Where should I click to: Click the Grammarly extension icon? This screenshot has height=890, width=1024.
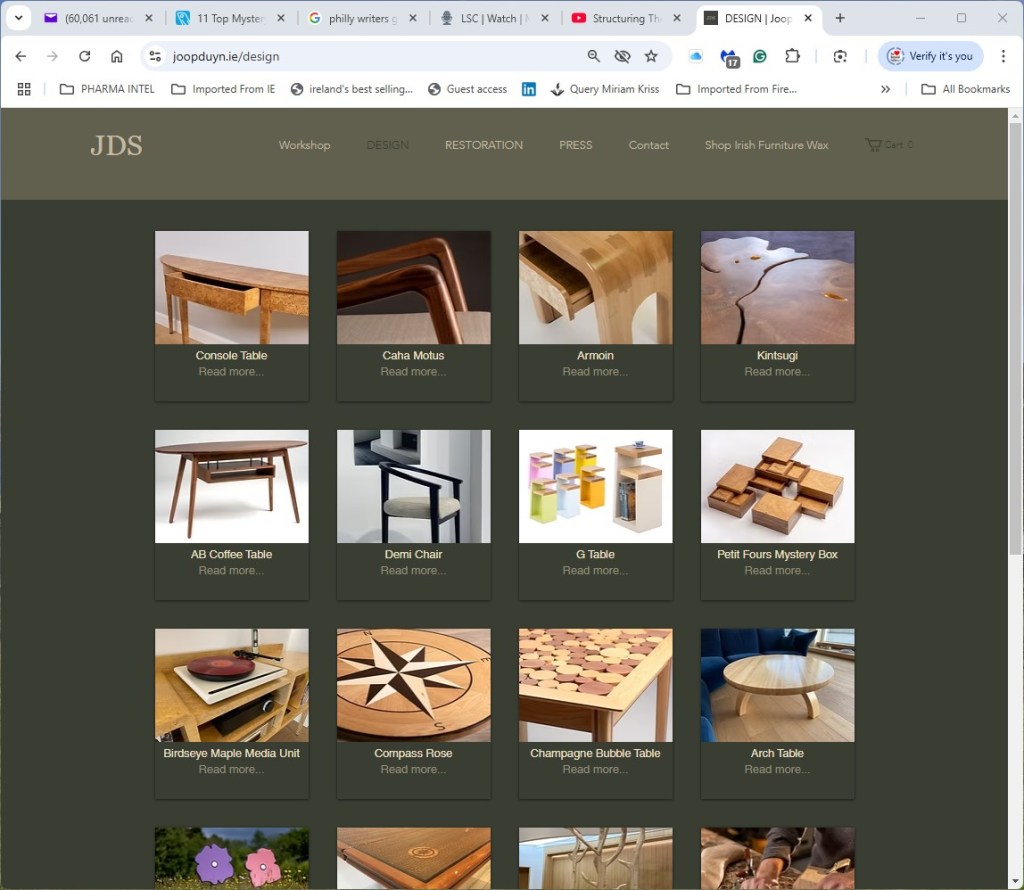coord(760,57)
